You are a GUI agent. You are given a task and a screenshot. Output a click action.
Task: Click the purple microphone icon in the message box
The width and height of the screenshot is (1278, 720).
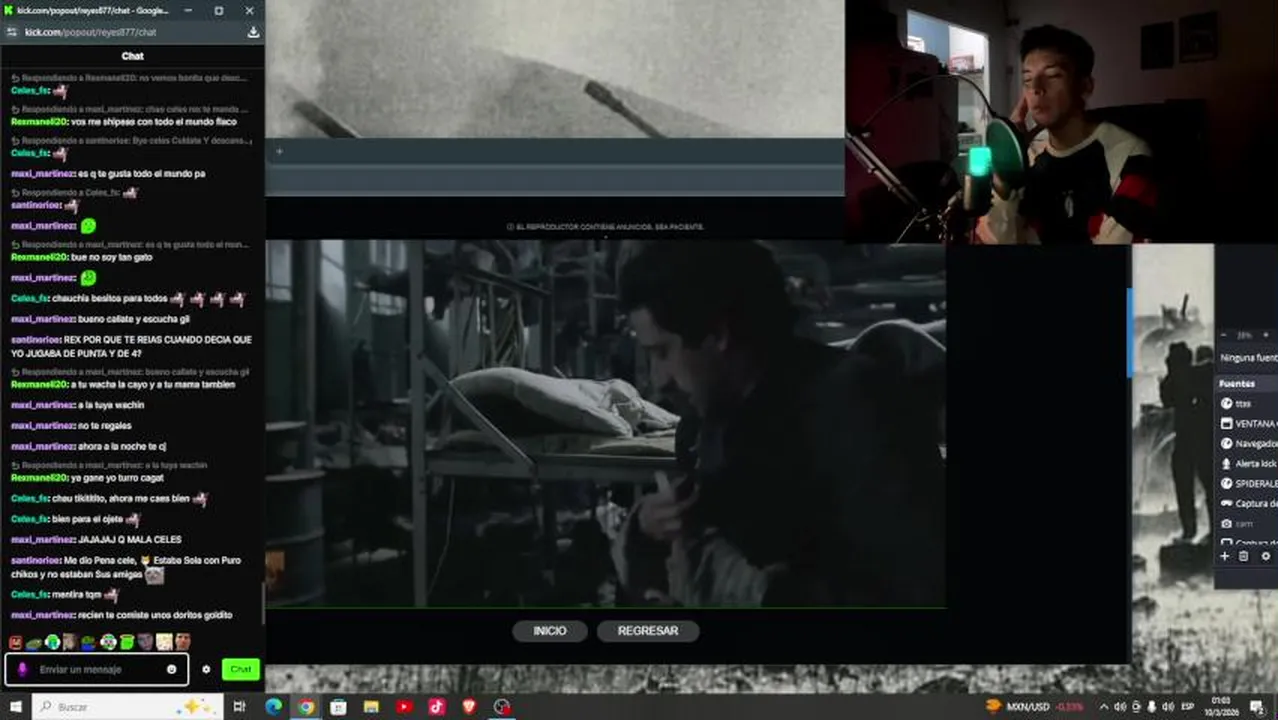23,669
